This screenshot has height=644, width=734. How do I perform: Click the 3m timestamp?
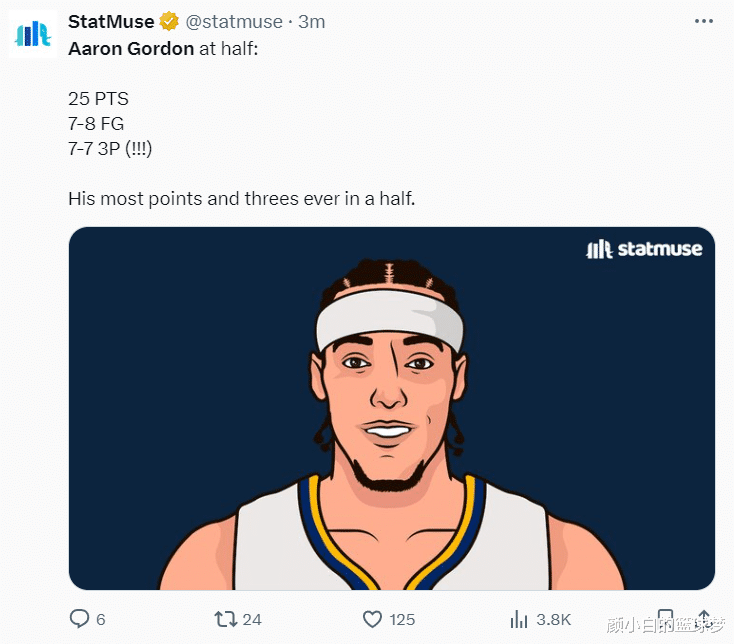[312, 22]
